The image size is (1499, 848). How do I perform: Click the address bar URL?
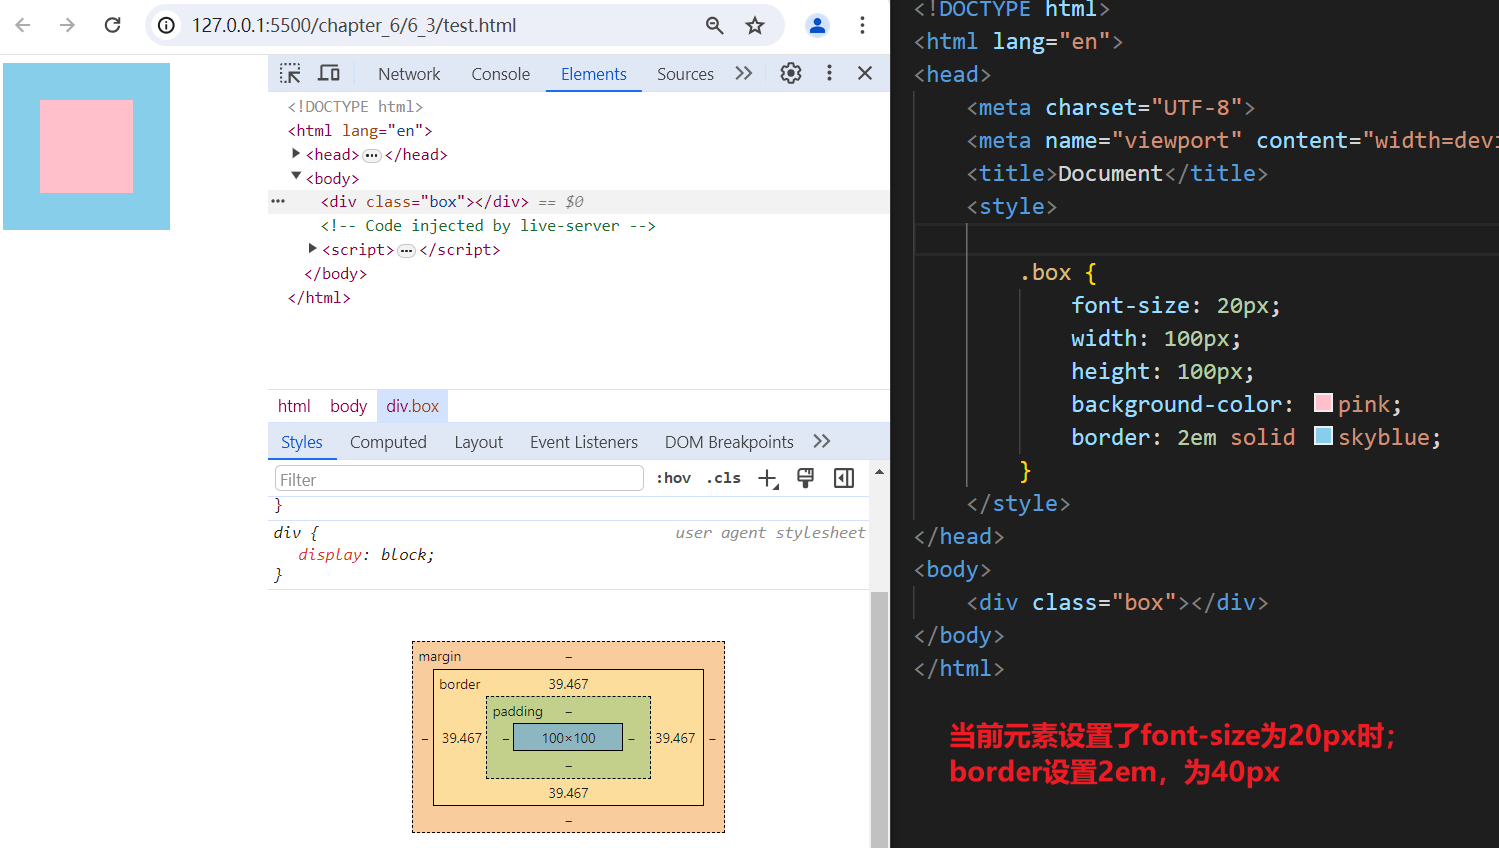[354, 25]
